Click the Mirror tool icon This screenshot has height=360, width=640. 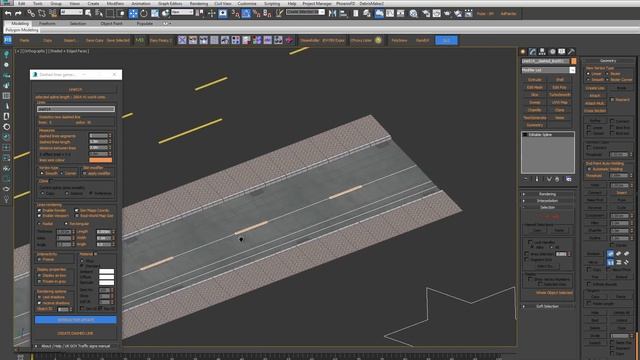tap(333, 13)
